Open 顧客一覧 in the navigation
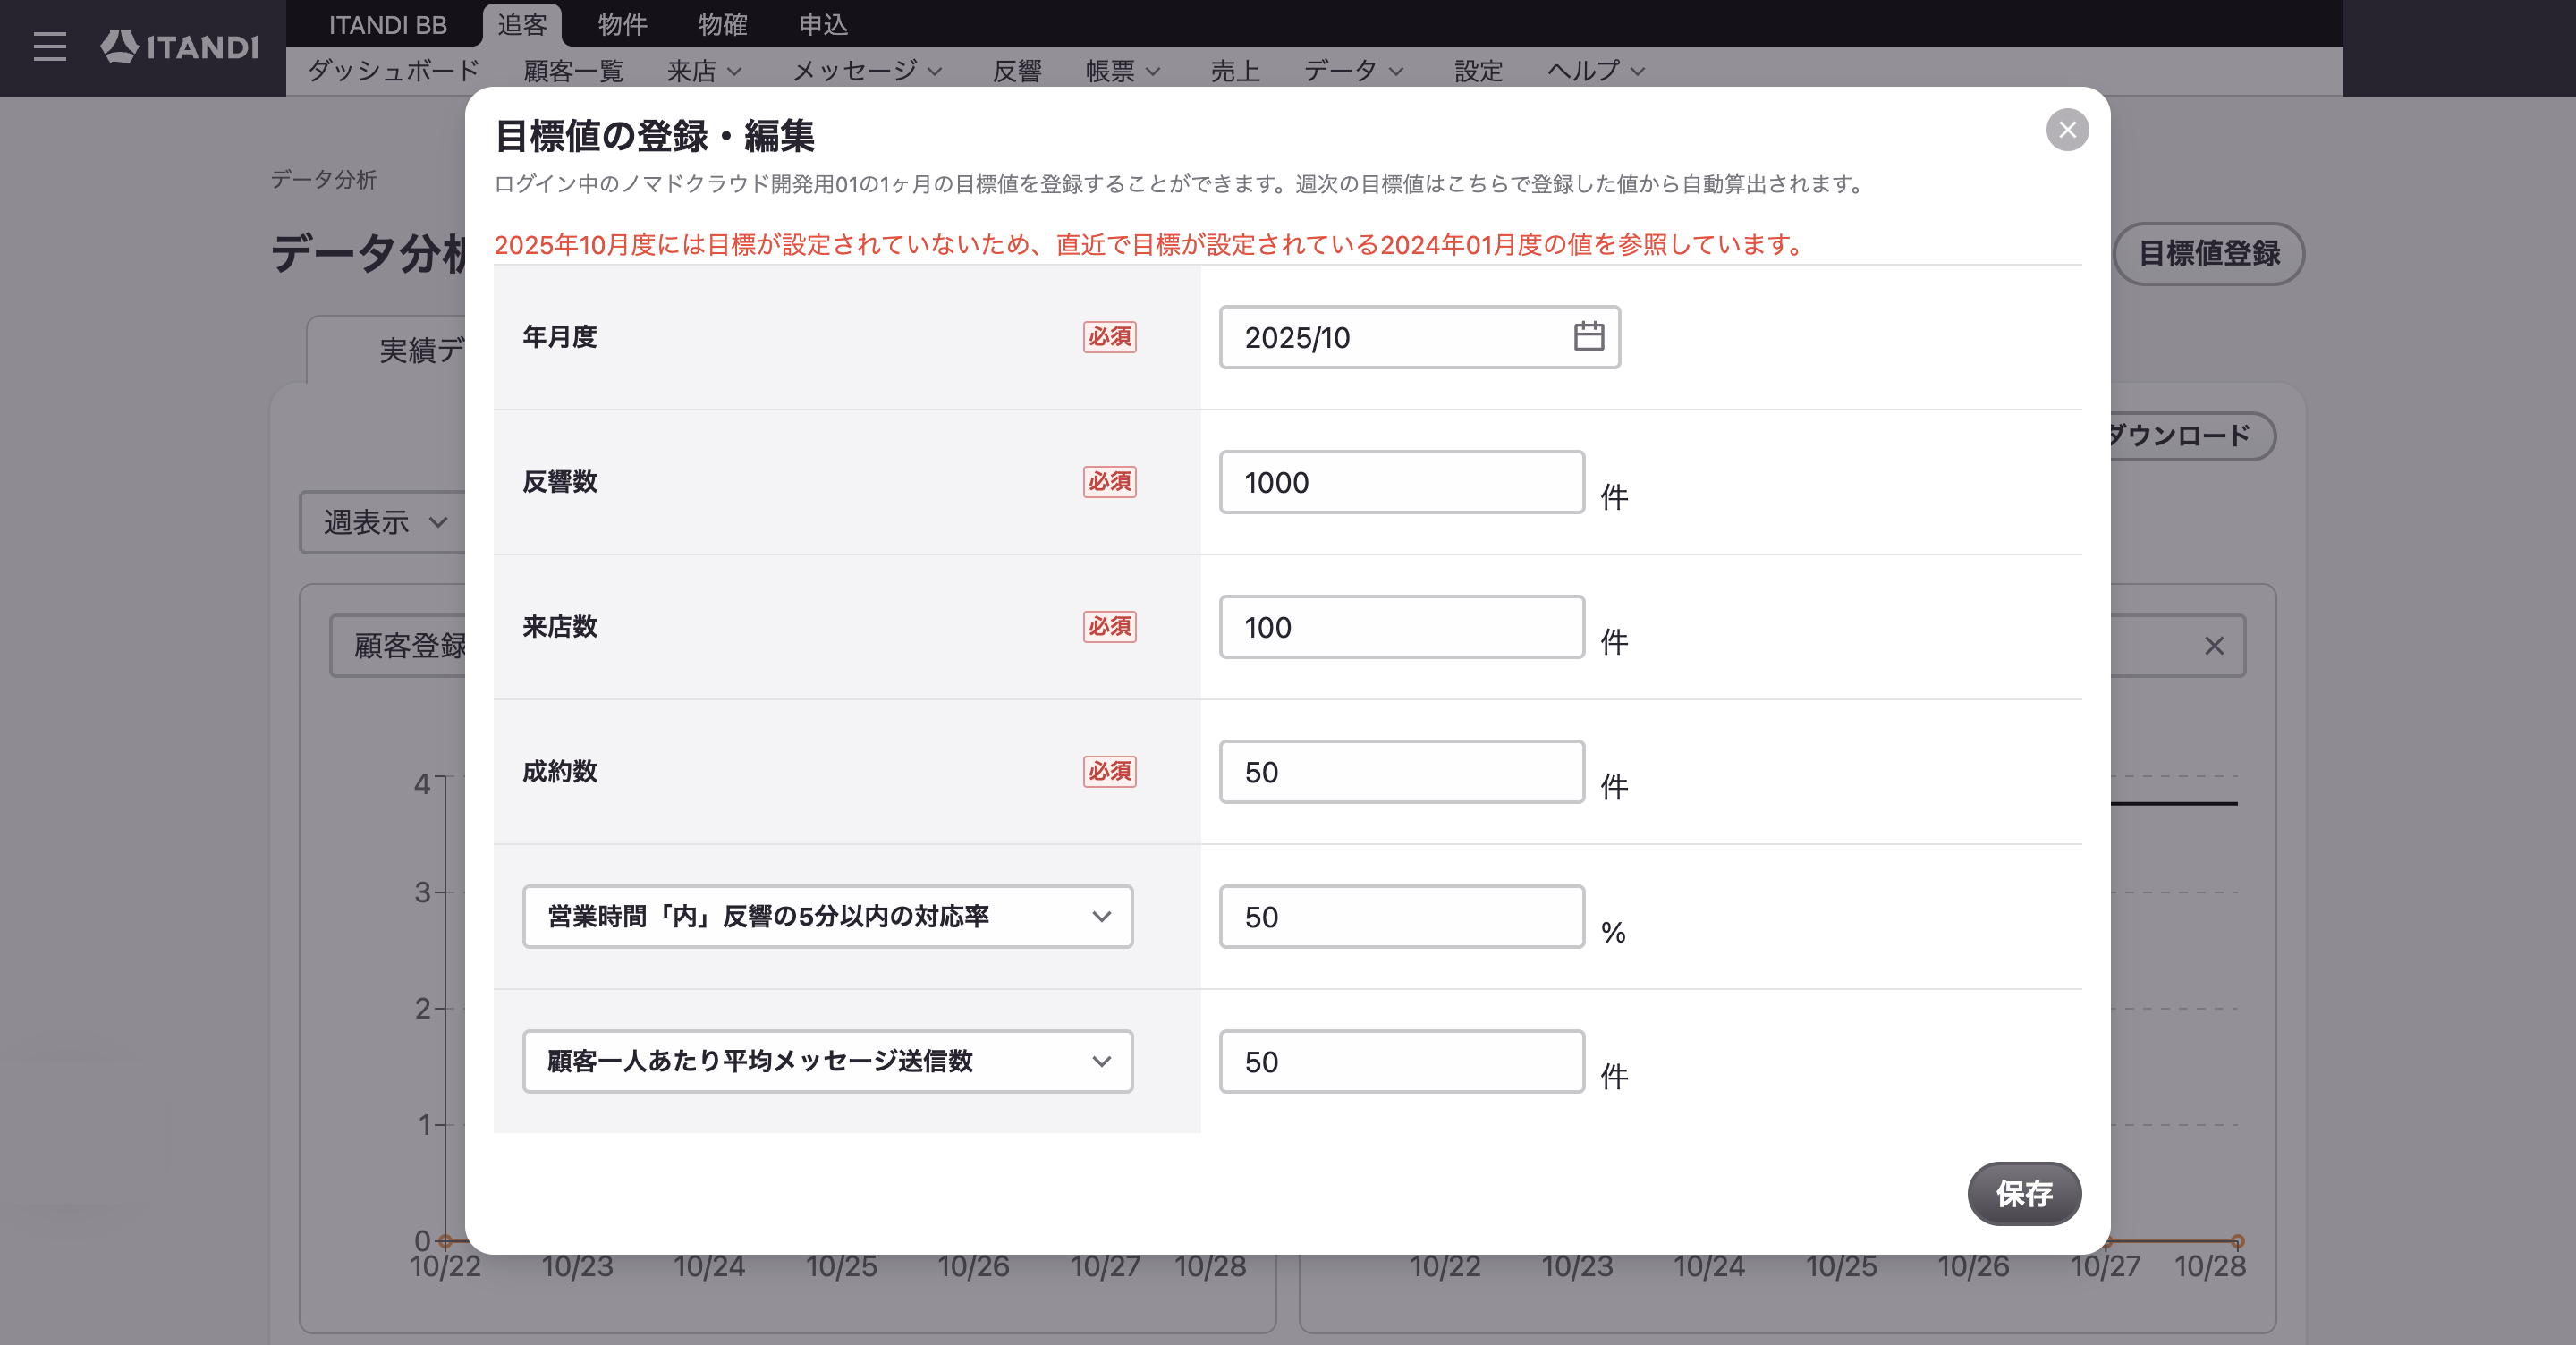Viewport: 2576px width, 1345px height. coord(573,71)
